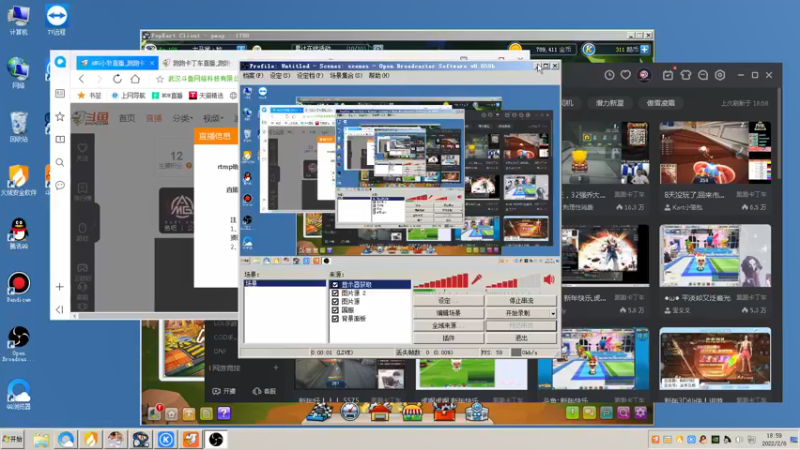Toggle 显示器获取 source checkbox
Screen dimensions: 800x450
click(x=335, y=284)
